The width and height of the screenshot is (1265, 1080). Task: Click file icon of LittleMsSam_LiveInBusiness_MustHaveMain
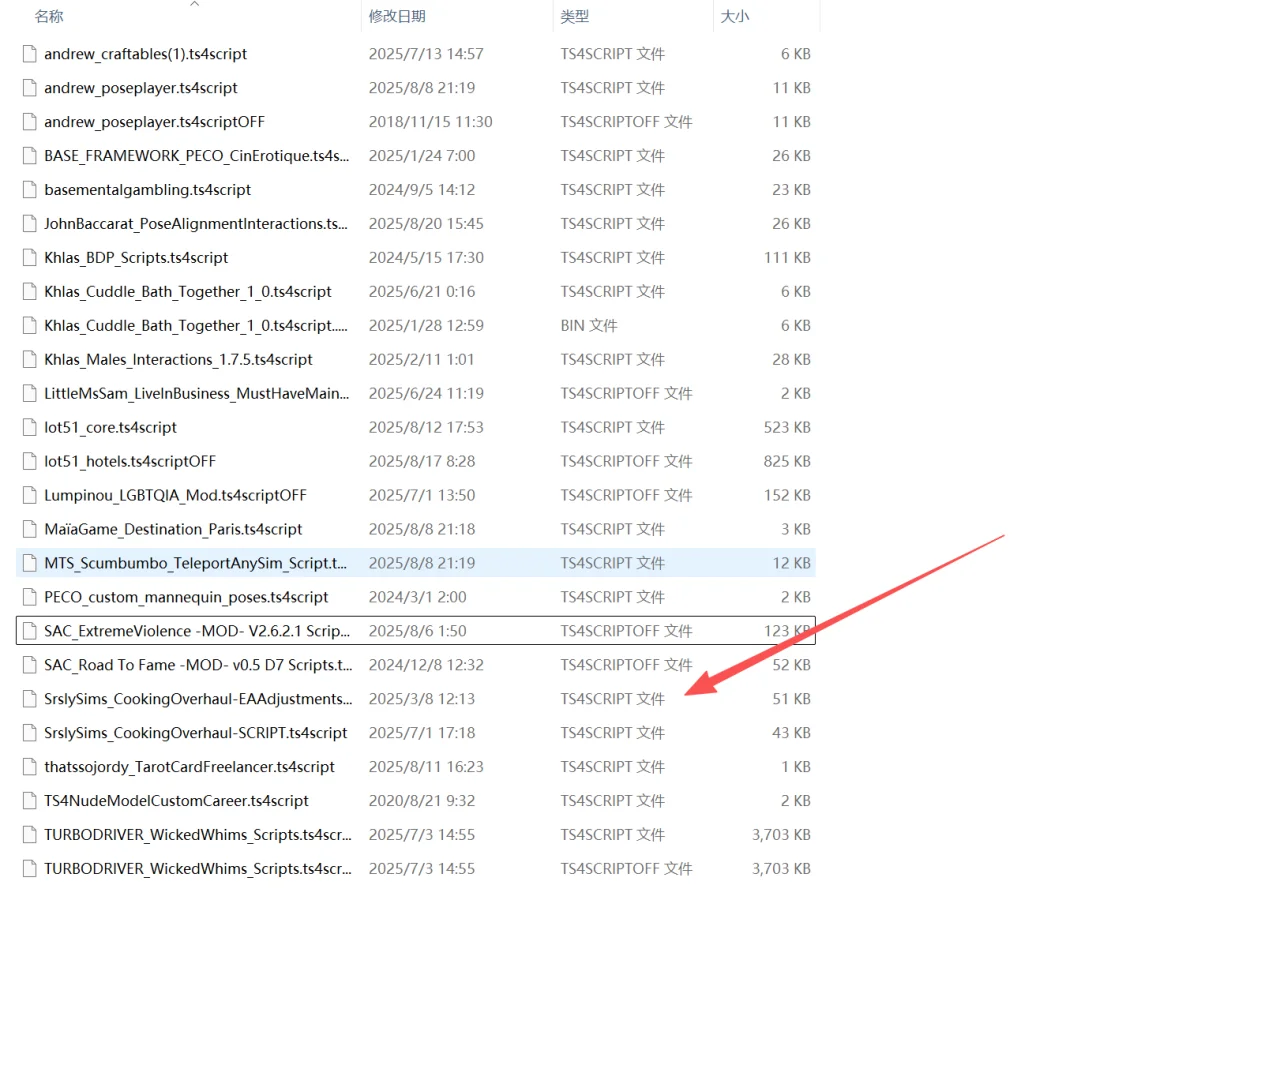[30, 394]
